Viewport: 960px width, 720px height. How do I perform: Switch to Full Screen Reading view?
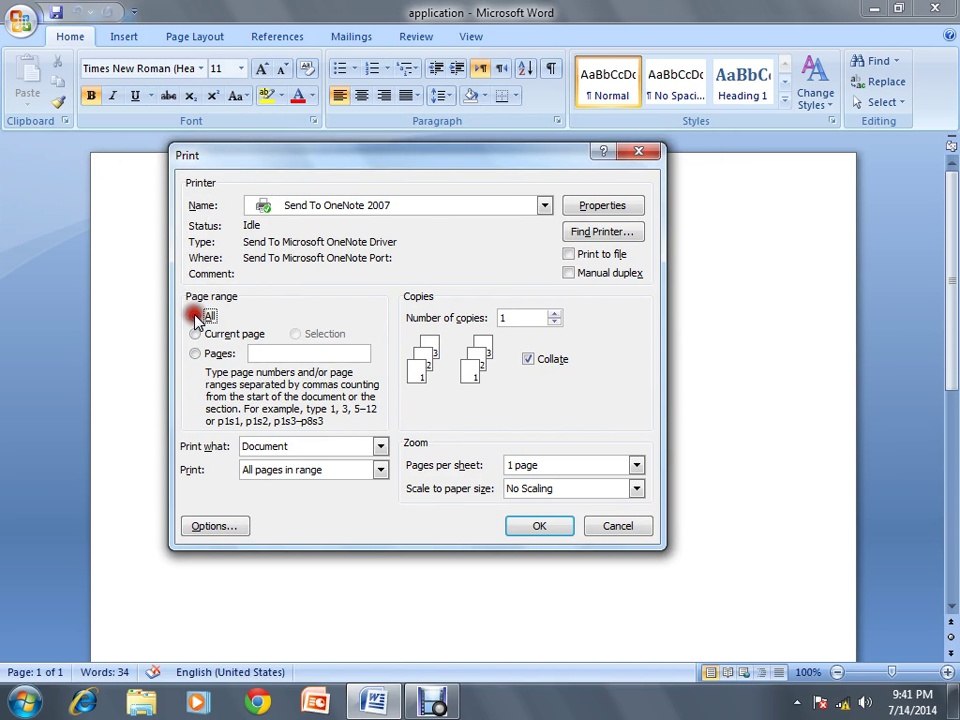pyautogui.click(x=727, y=672)
